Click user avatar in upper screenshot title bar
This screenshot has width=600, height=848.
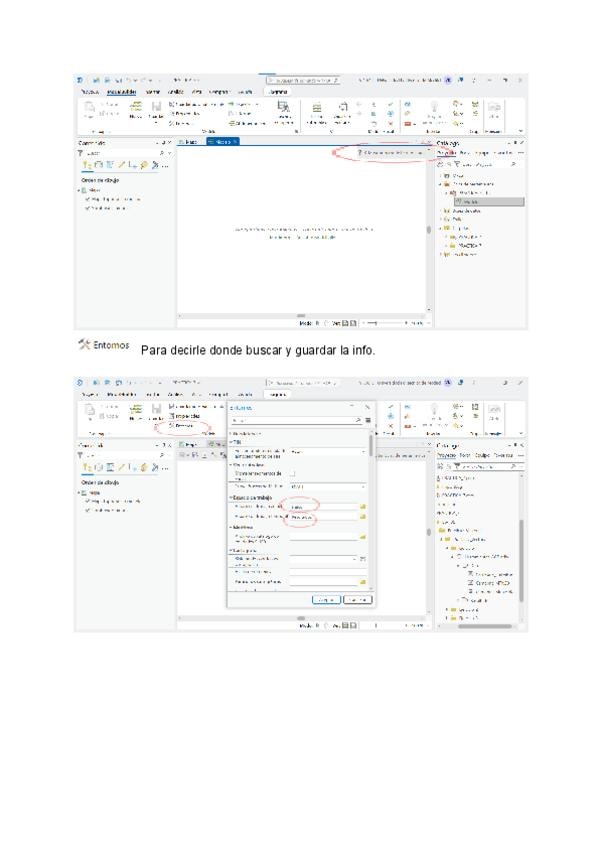click(449, 80)
